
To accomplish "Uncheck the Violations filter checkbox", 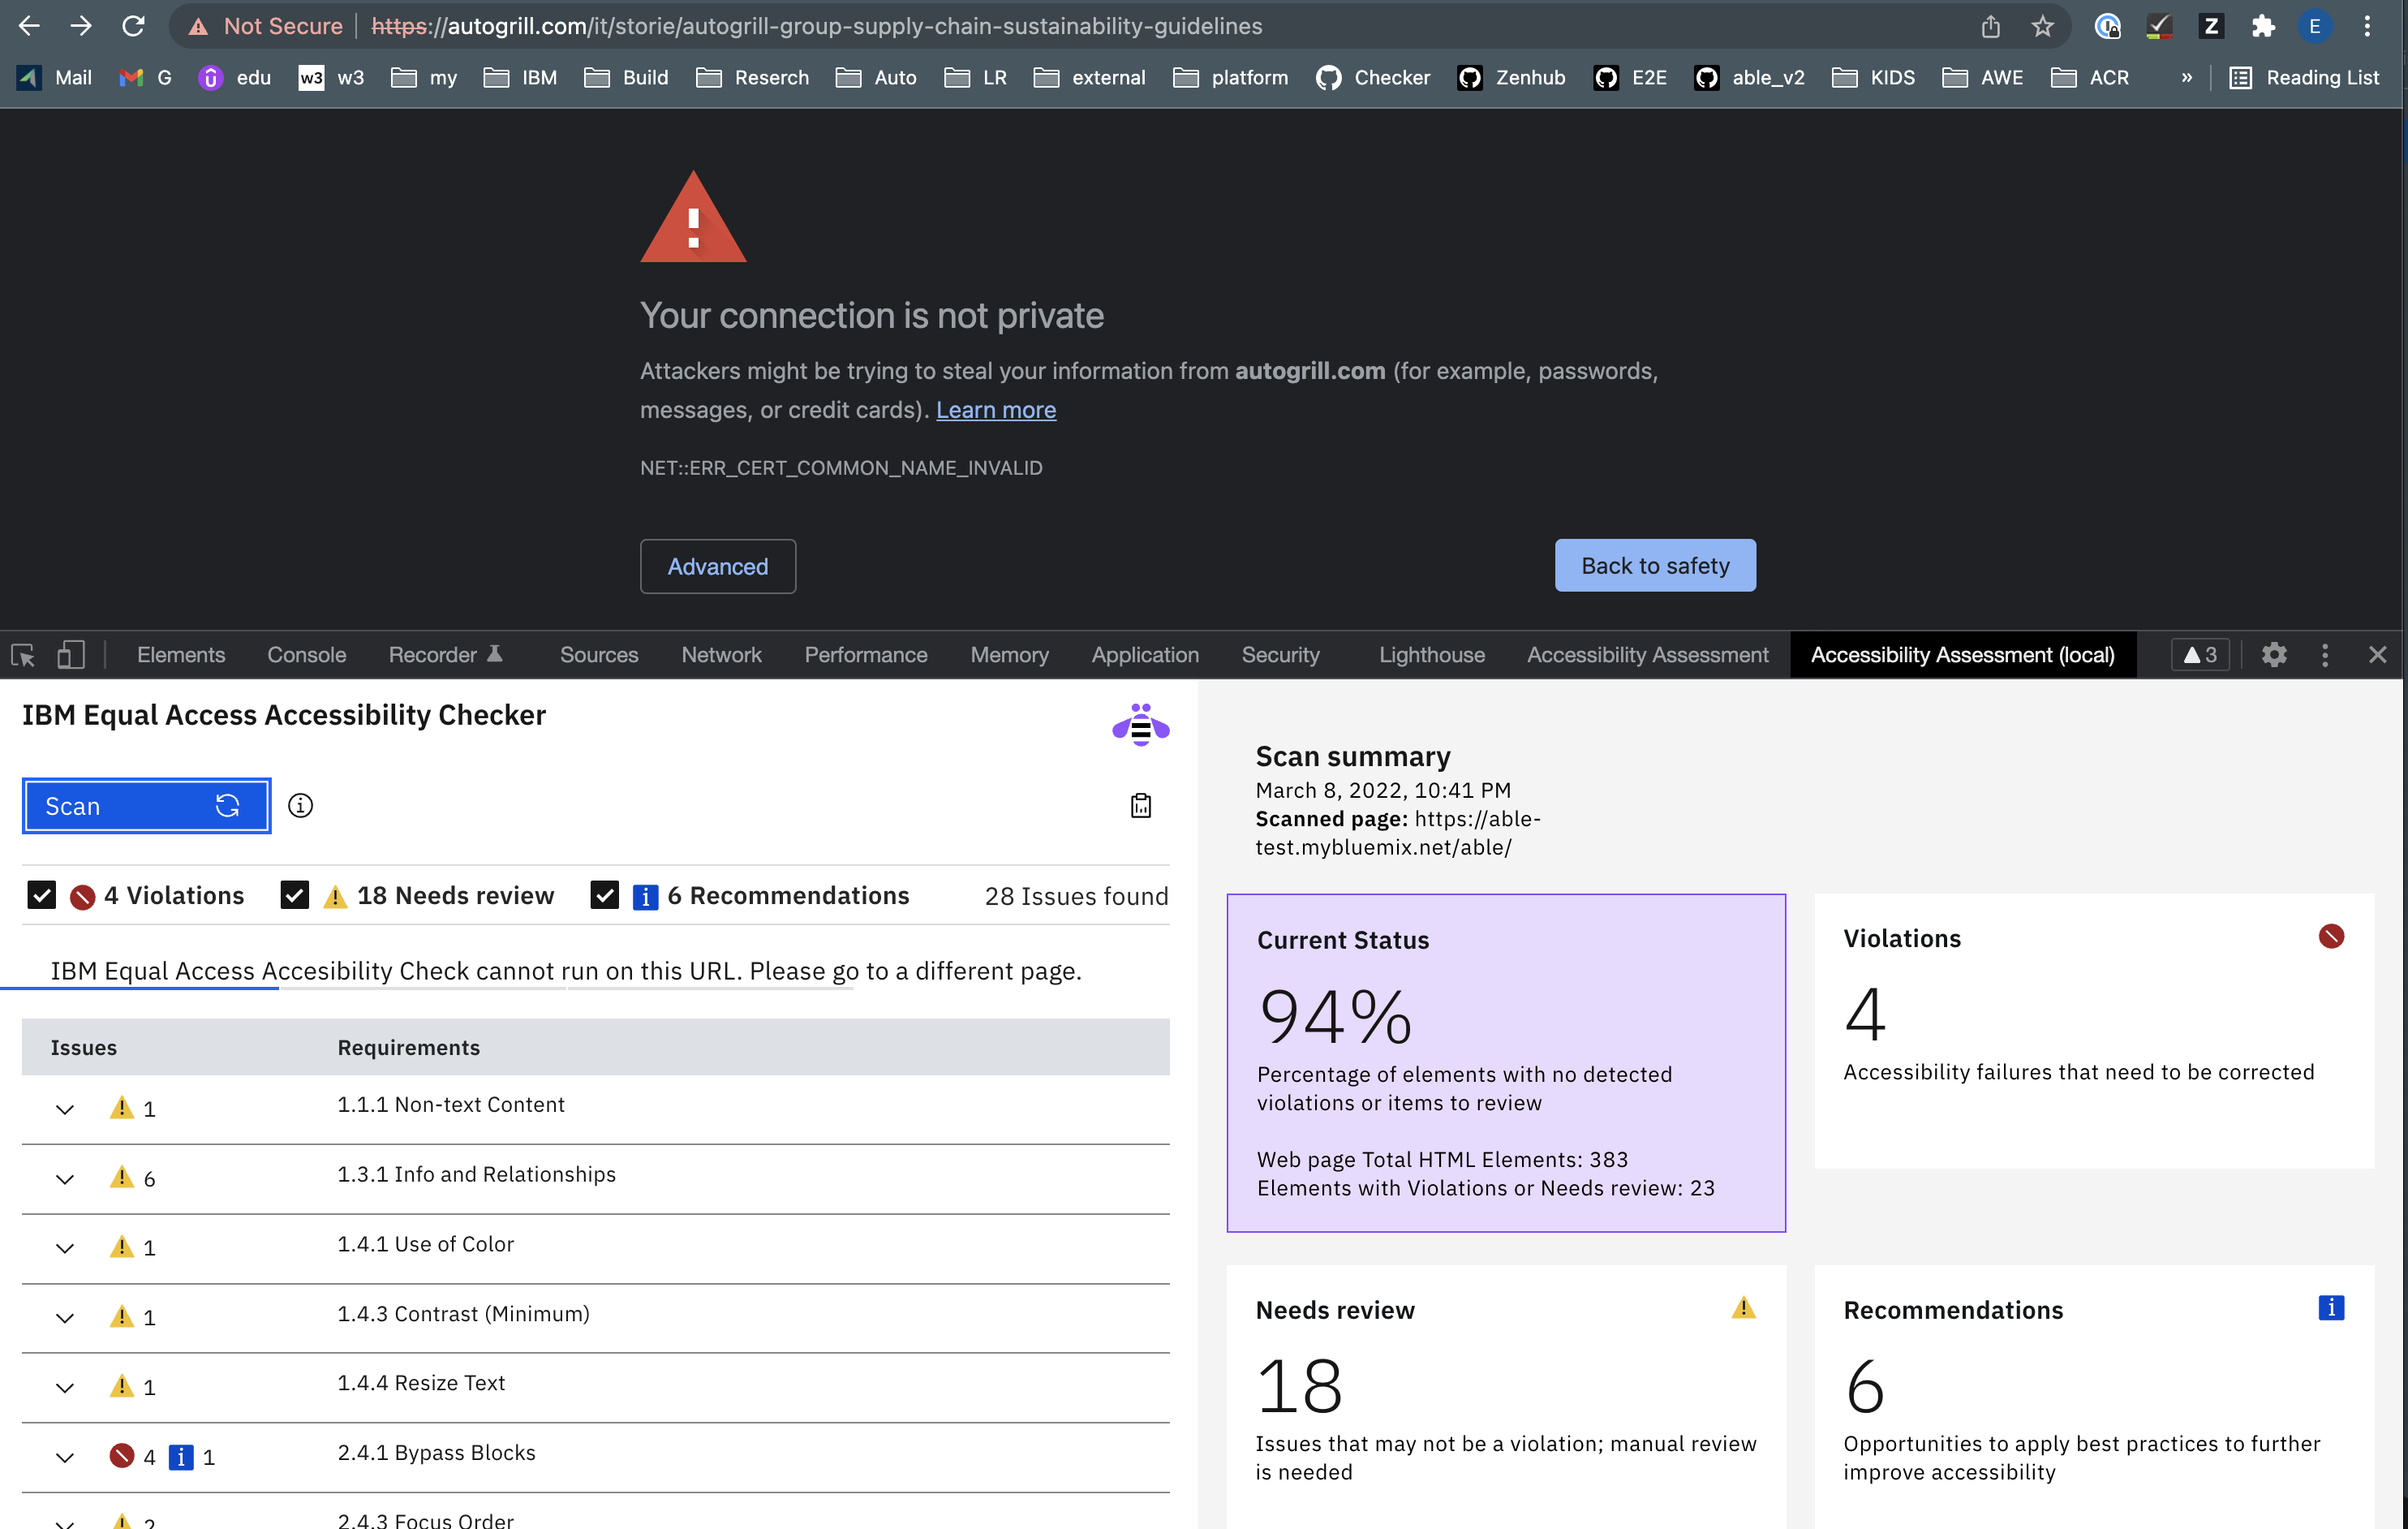I will (x=42, y=895).
